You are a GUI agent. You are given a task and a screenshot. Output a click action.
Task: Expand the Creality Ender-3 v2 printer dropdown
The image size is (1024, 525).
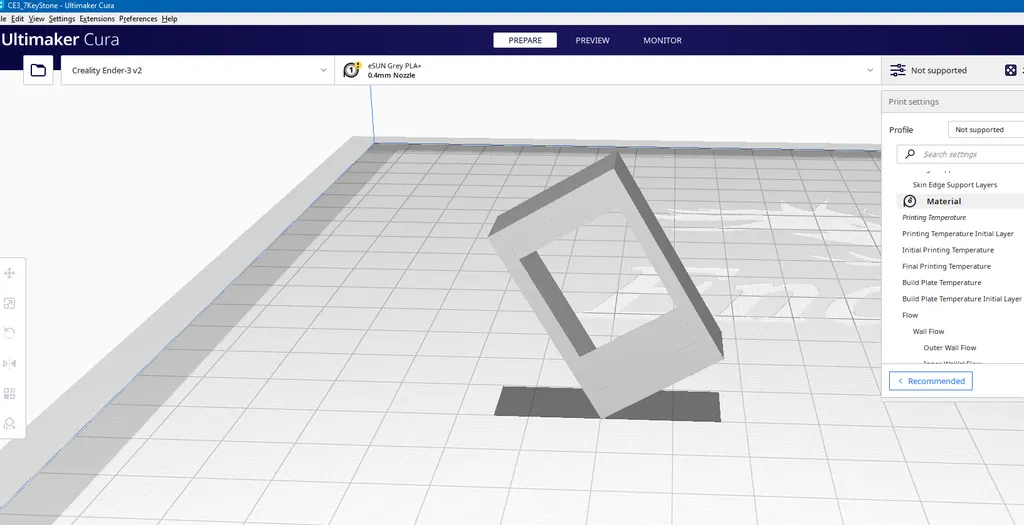198,70
